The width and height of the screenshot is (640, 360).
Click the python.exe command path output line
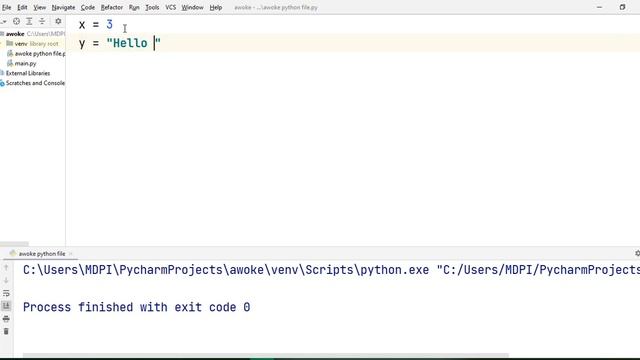(x=331, y=270)
